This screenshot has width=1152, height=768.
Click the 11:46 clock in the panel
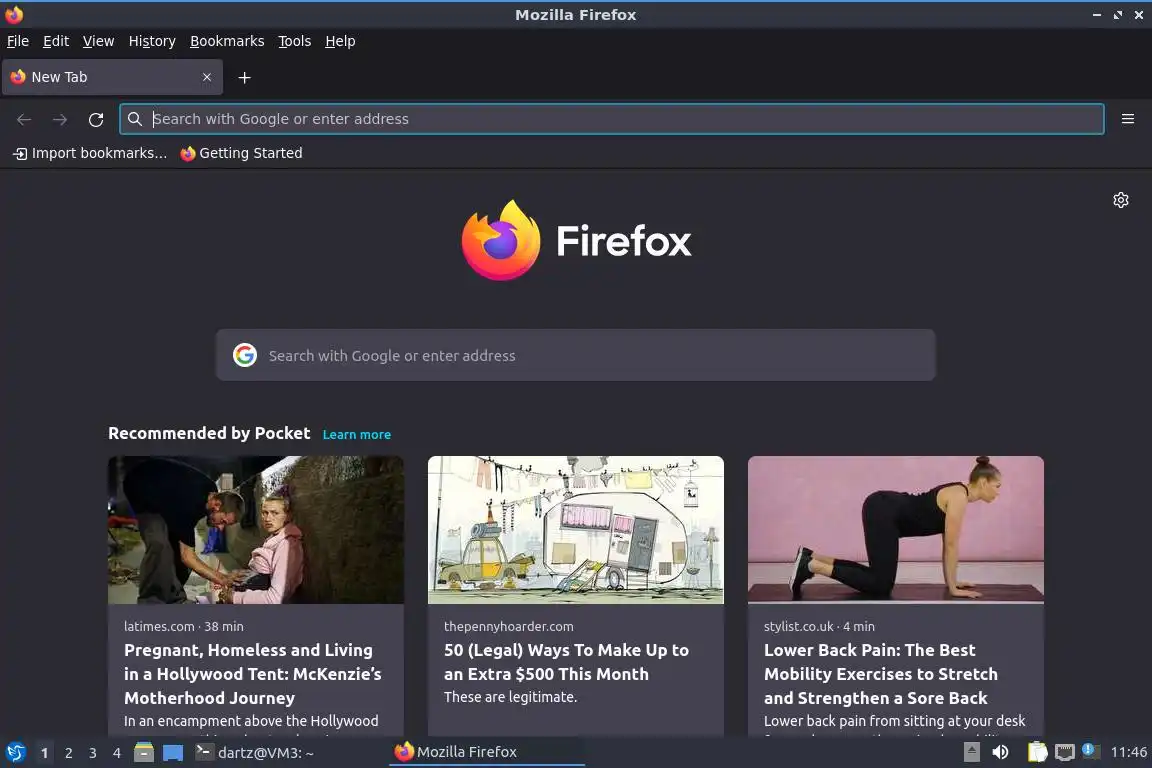pyautogui.click(x=1128, y=753)
